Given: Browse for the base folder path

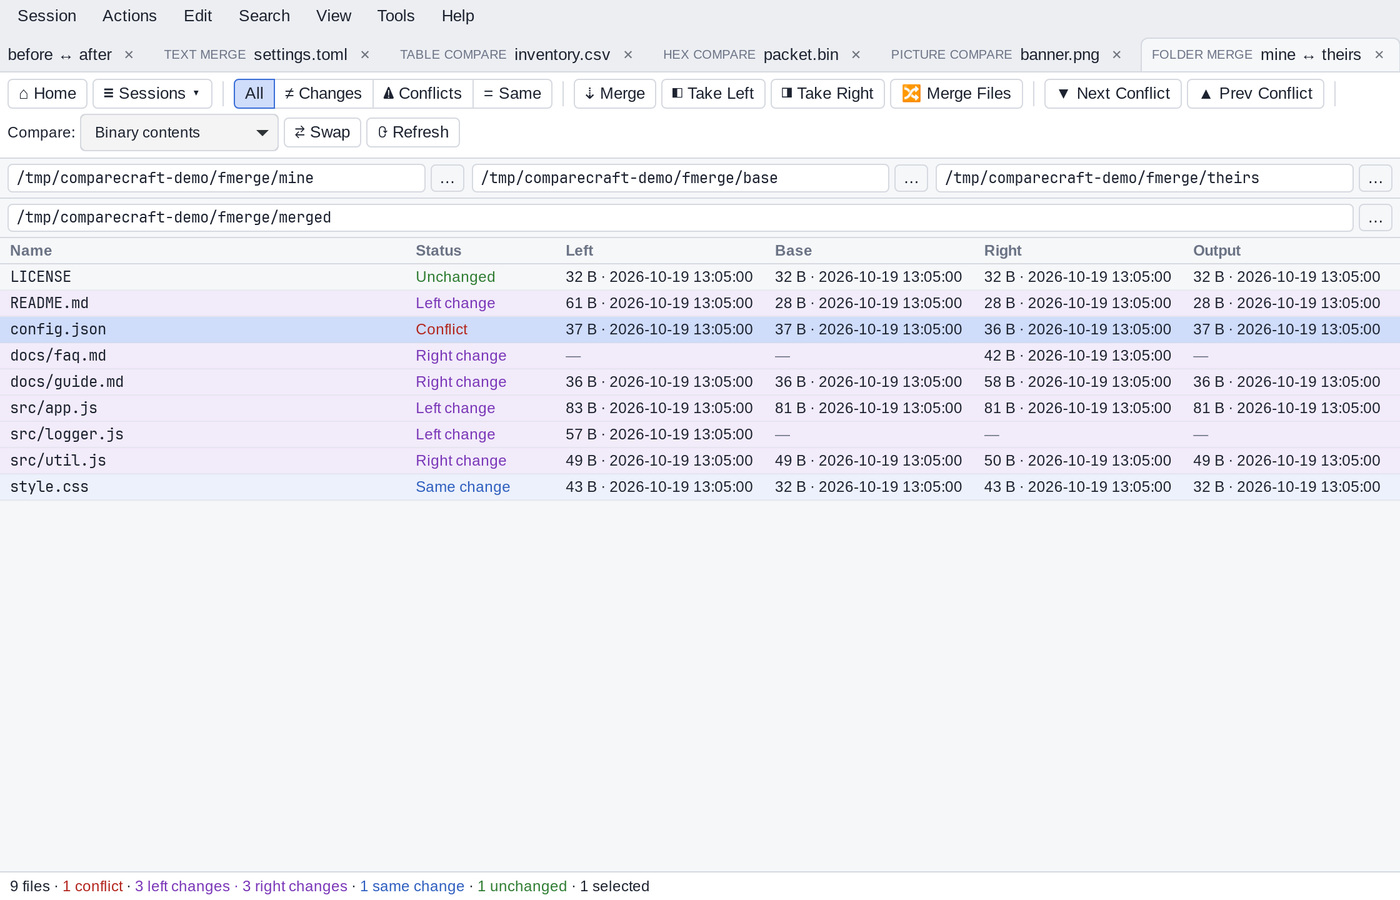Looking at the screenshot, I should 911,178.
